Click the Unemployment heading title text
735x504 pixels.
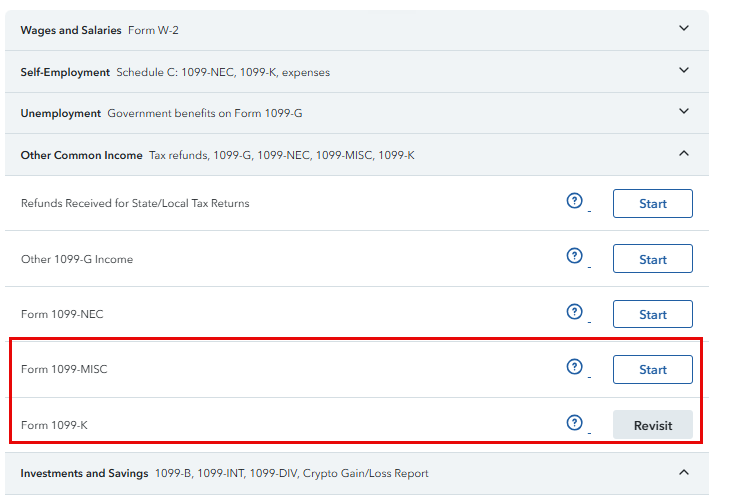click(60, 113)
